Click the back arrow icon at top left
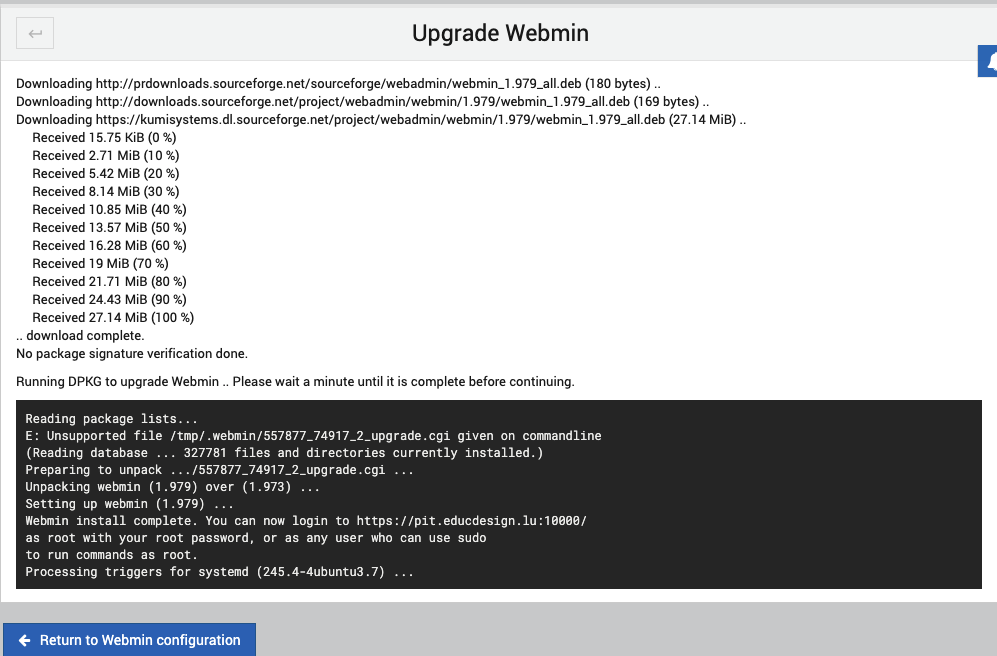The image size is (997, 656). coord(34,33)
